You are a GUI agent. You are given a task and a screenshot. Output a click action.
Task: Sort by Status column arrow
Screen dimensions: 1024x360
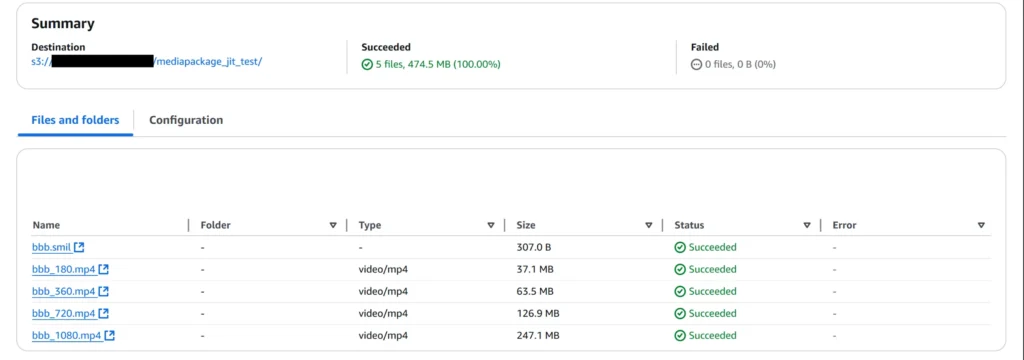[x=807, y=225]
